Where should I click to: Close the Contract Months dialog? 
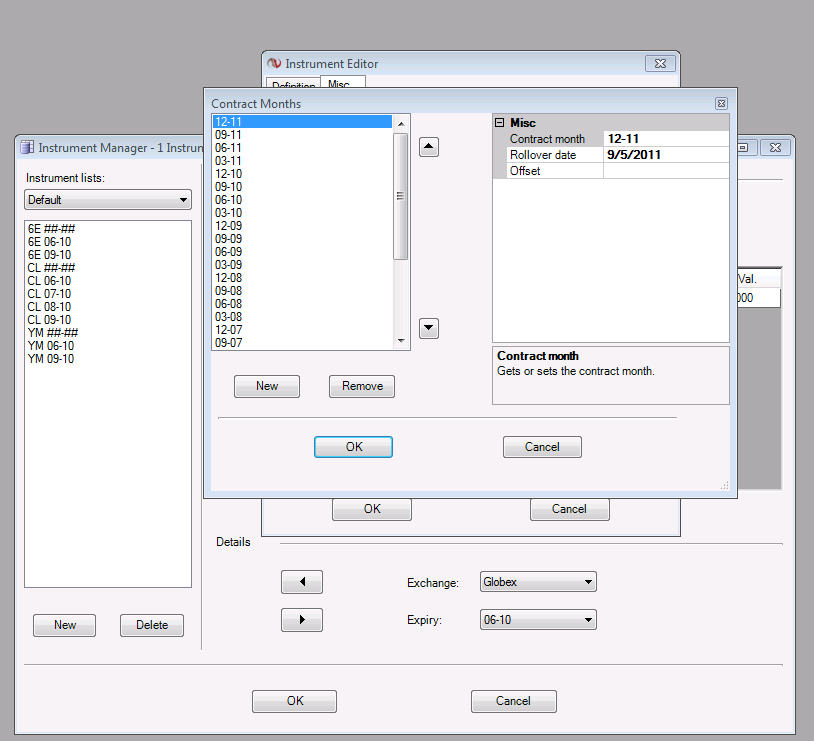coord(721,103)
